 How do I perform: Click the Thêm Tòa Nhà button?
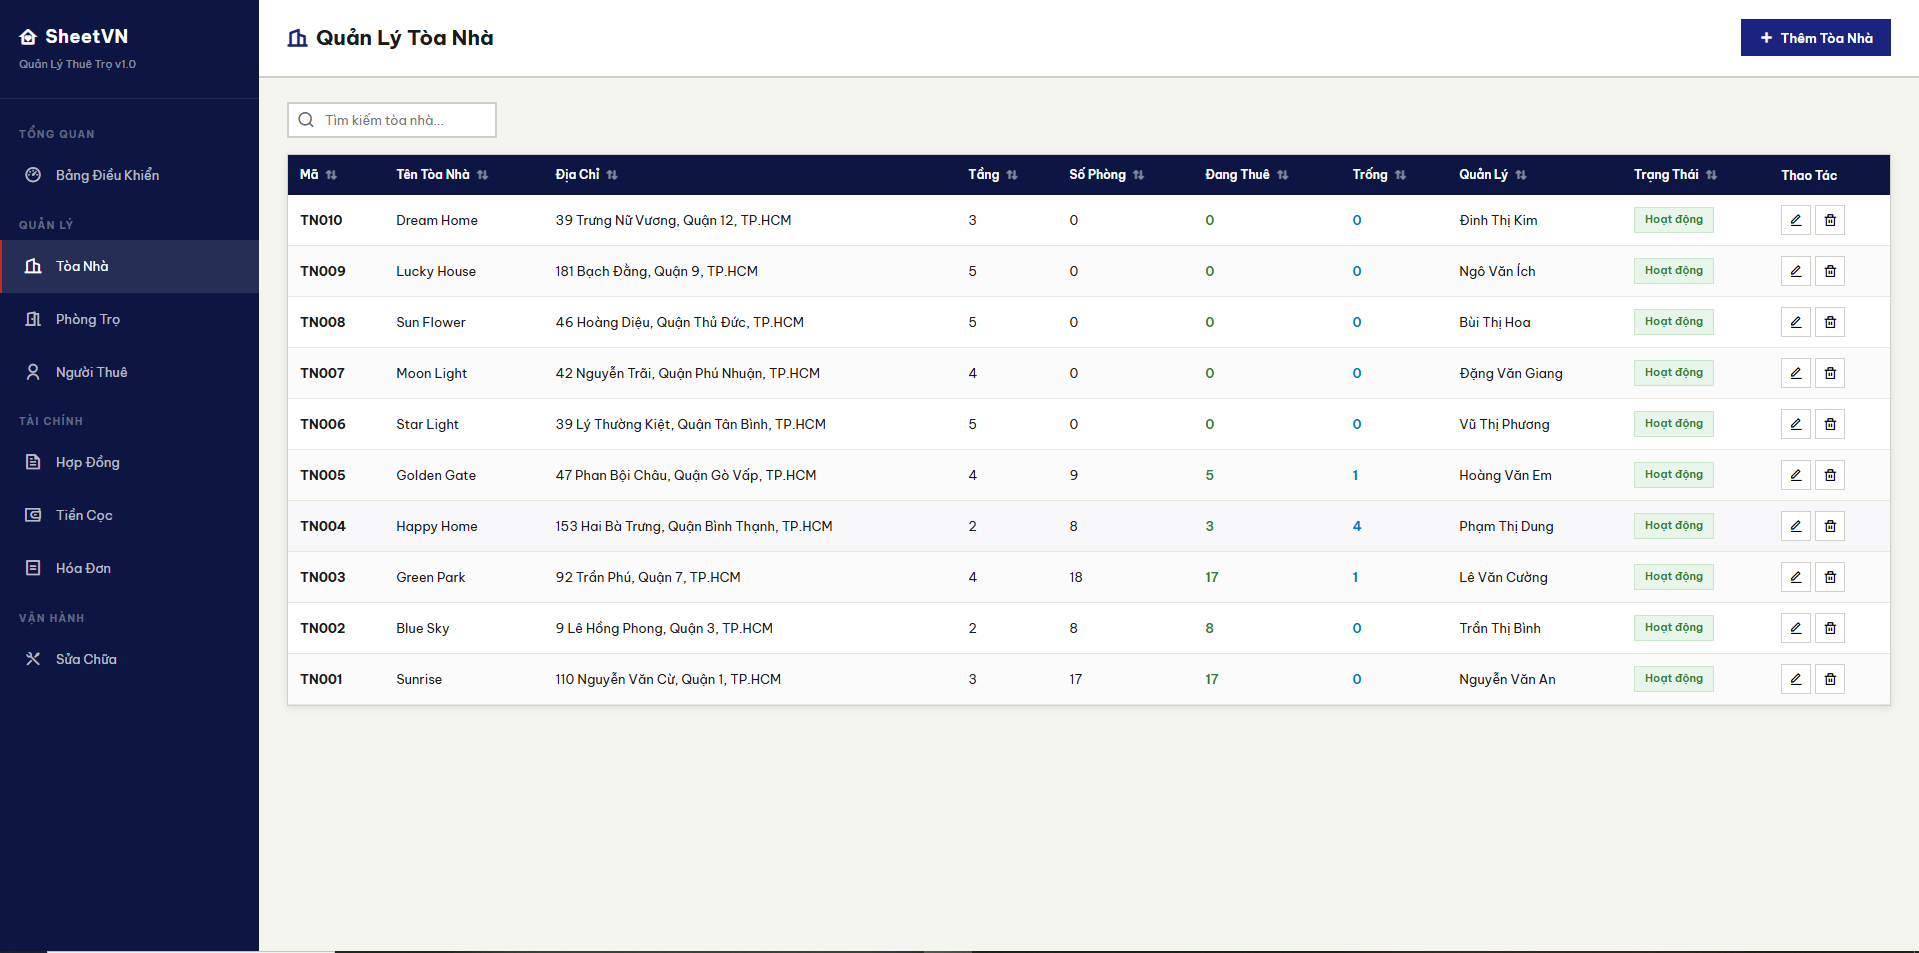click(1814, 38)
